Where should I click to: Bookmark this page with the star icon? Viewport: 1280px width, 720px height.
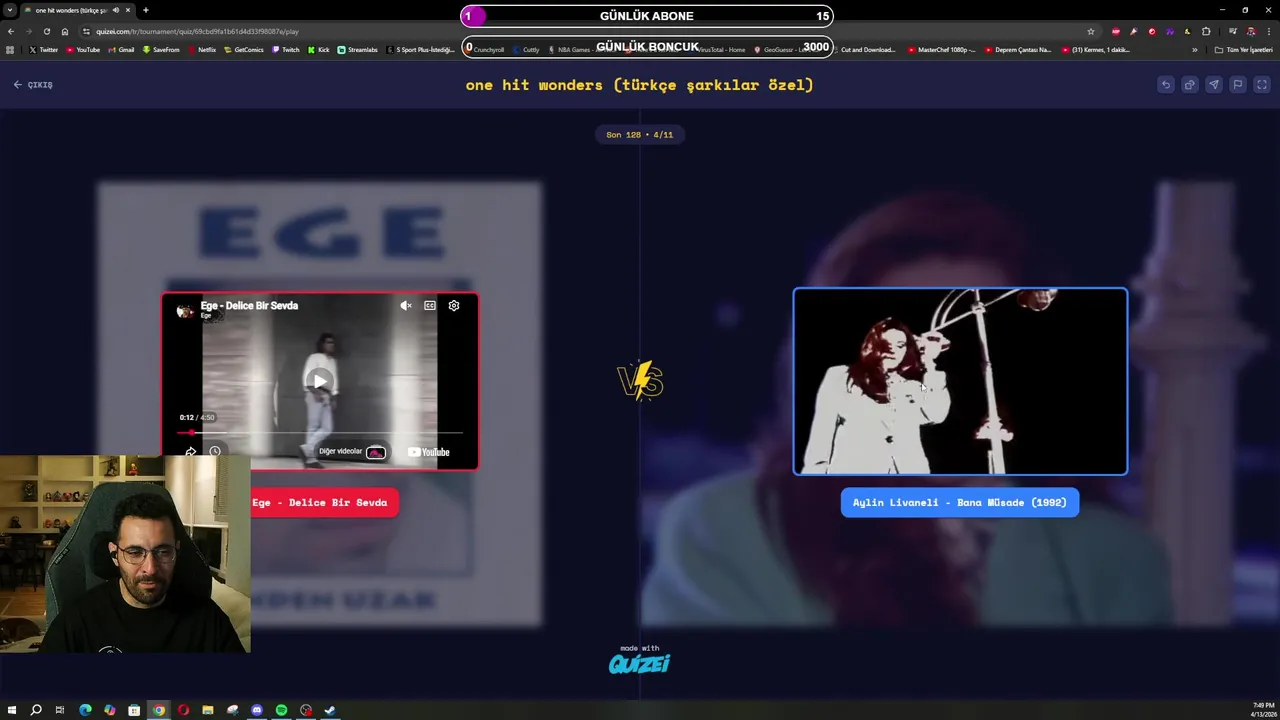pos(1091,31)
